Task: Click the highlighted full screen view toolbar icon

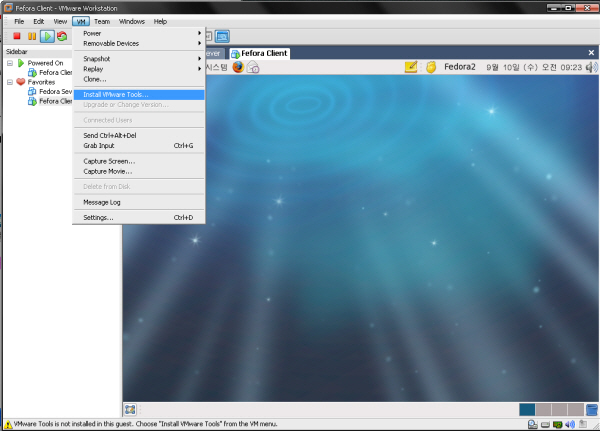Action: pyautogui.click(x=222, y=36)
